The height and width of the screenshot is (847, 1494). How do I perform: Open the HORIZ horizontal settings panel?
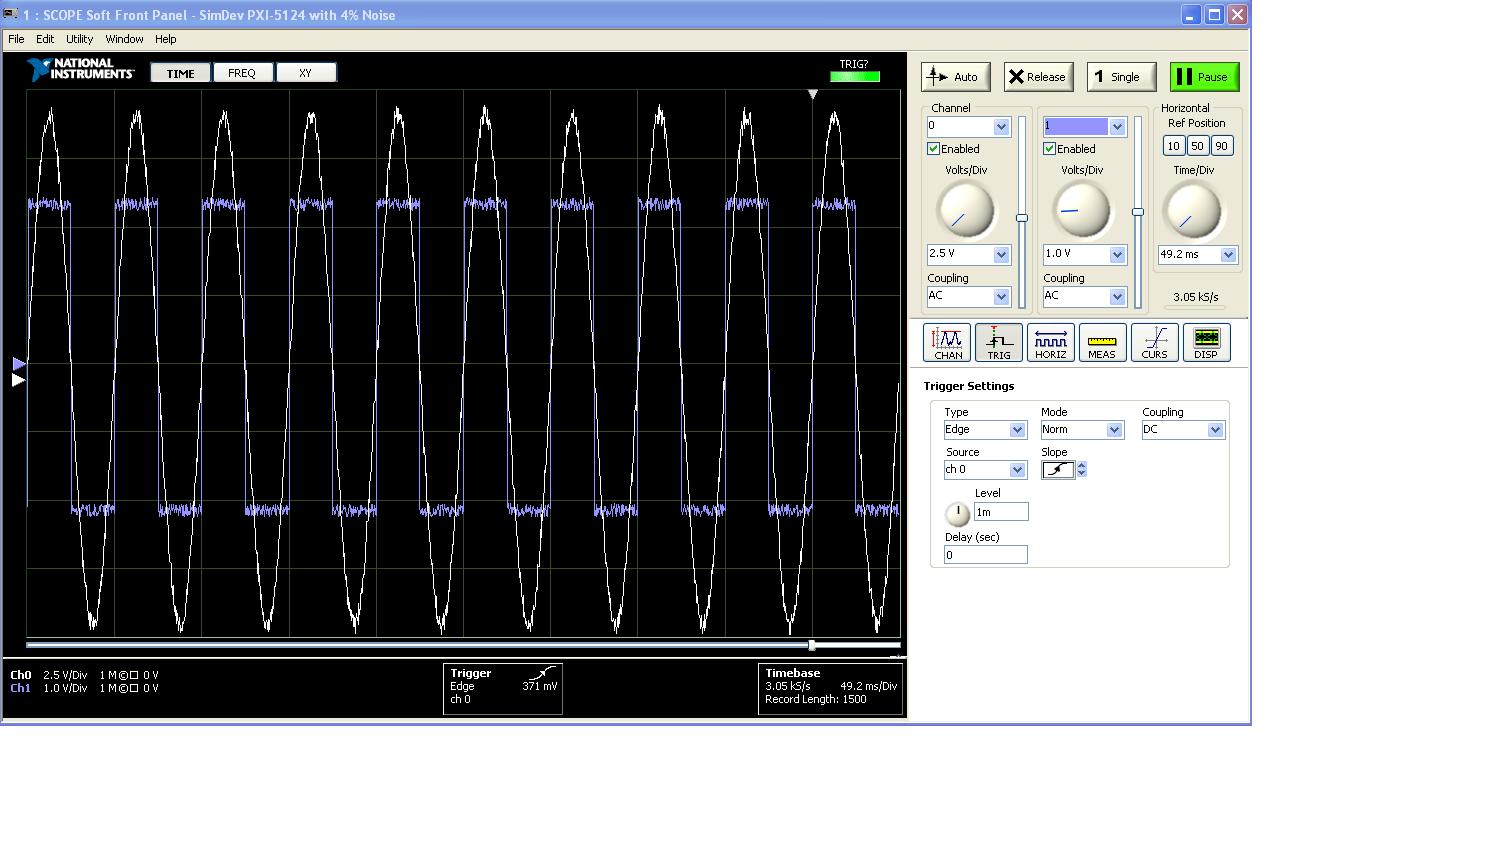click(x=1050, y=342)
